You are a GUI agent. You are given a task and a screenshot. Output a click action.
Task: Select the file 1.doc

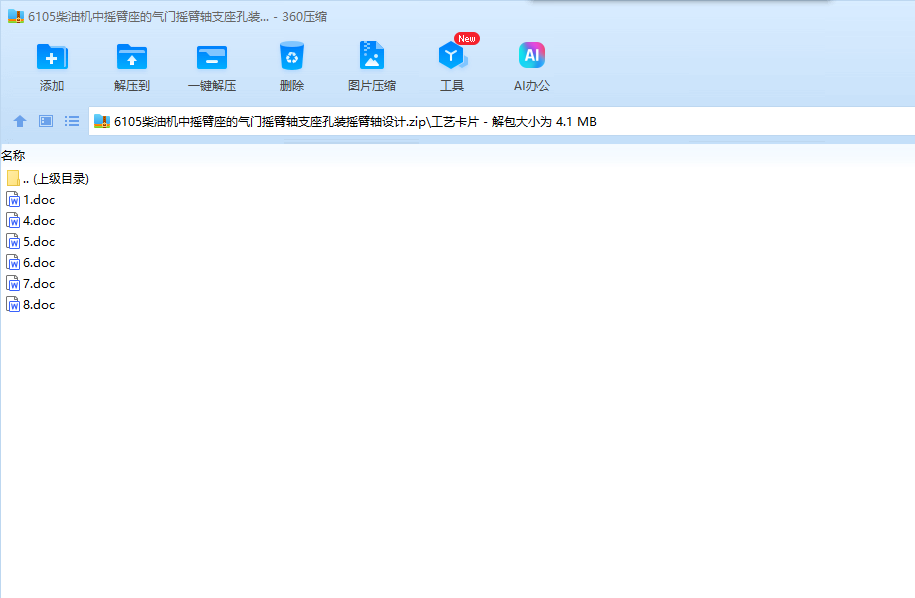(30, 200)
